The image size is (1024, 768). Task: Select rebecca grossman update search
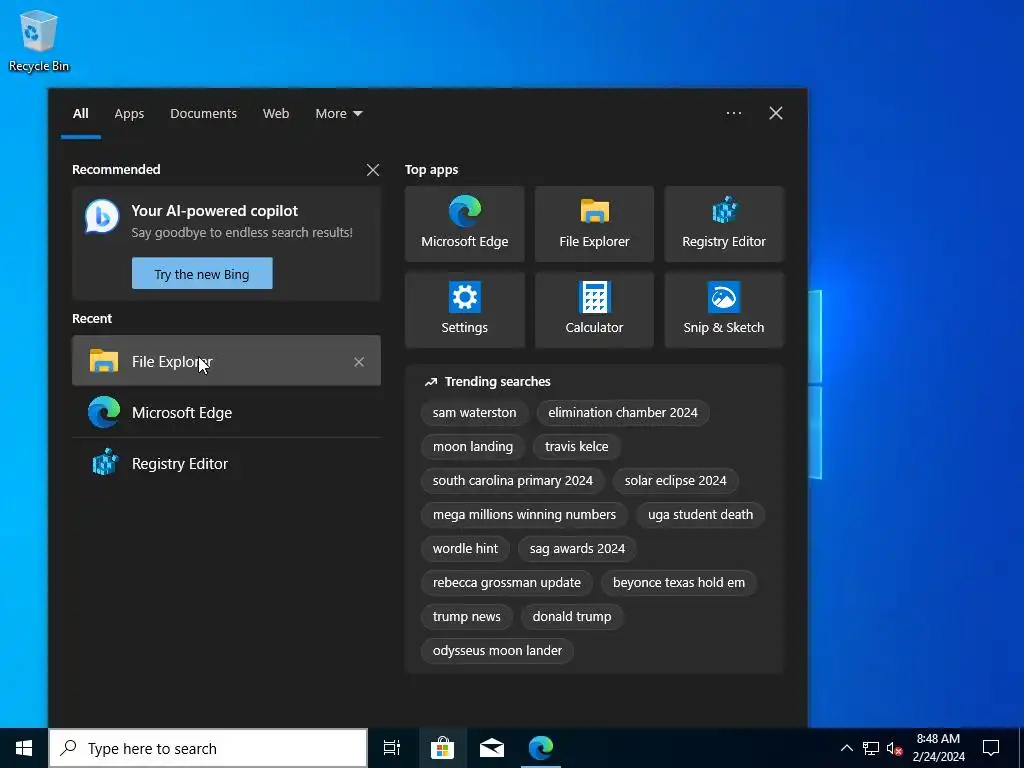click(506, 583)
